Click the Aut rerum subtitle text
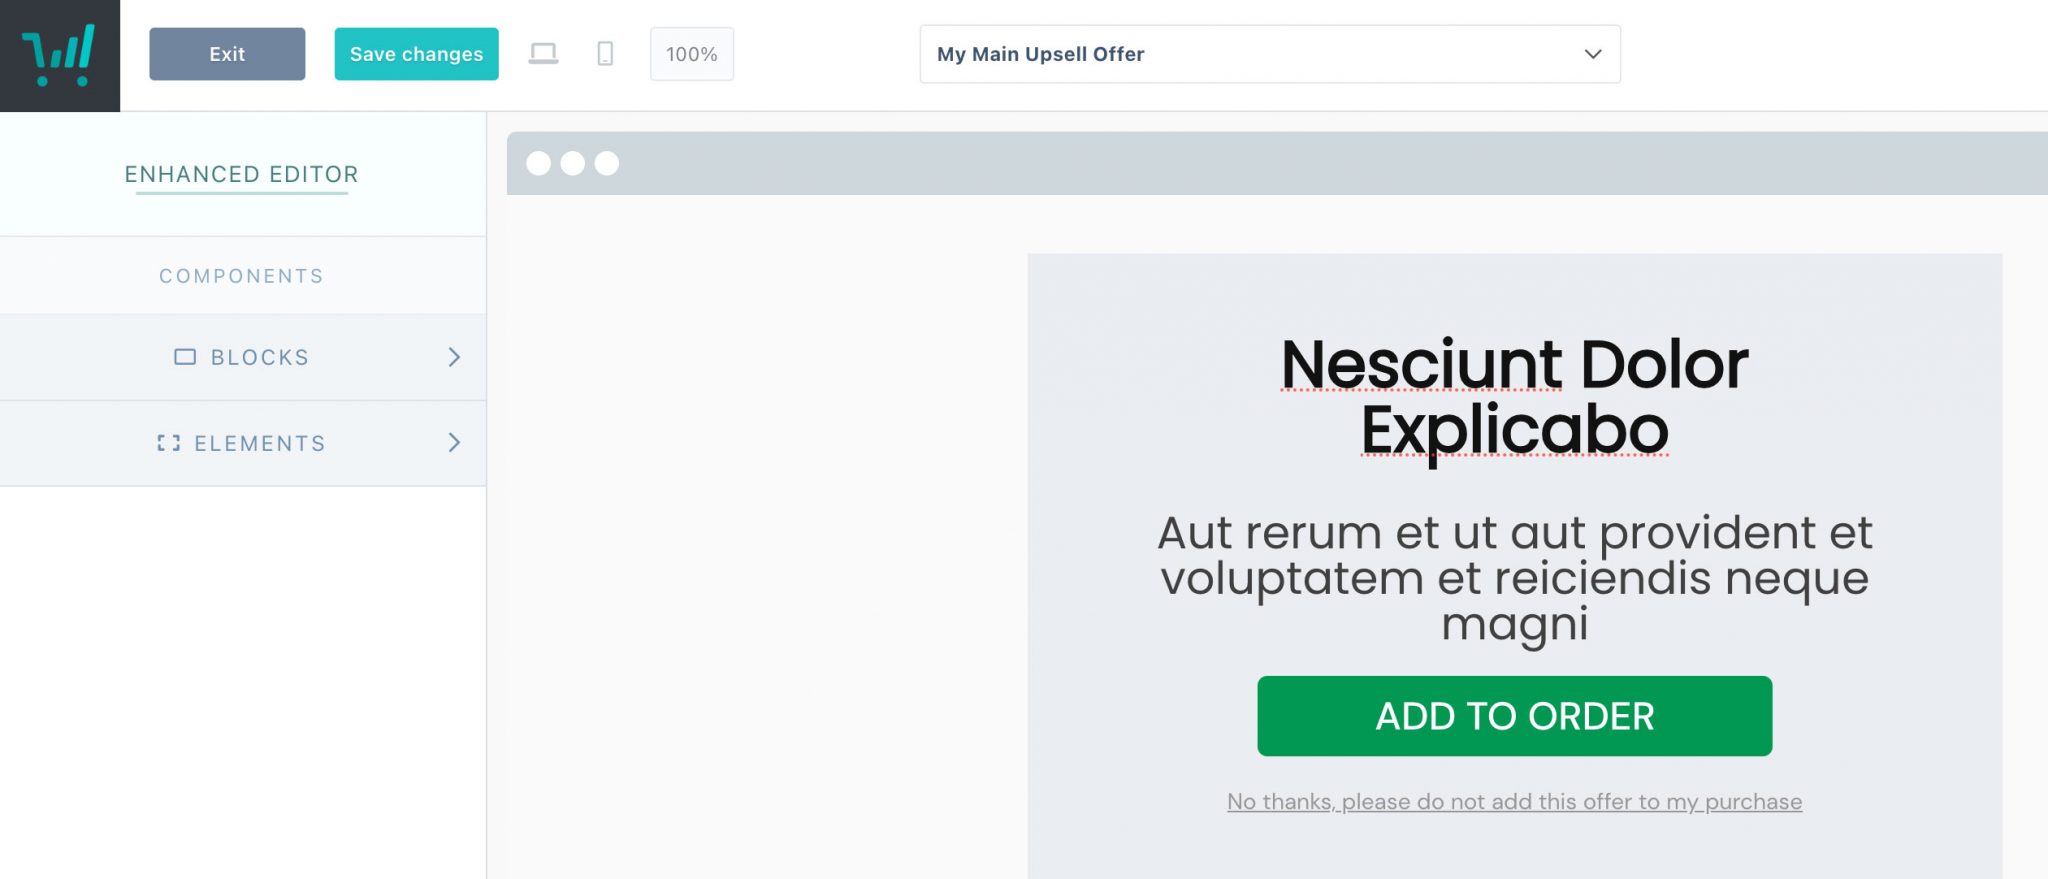Screen dimensions: 2048x879 point(1513,578)
